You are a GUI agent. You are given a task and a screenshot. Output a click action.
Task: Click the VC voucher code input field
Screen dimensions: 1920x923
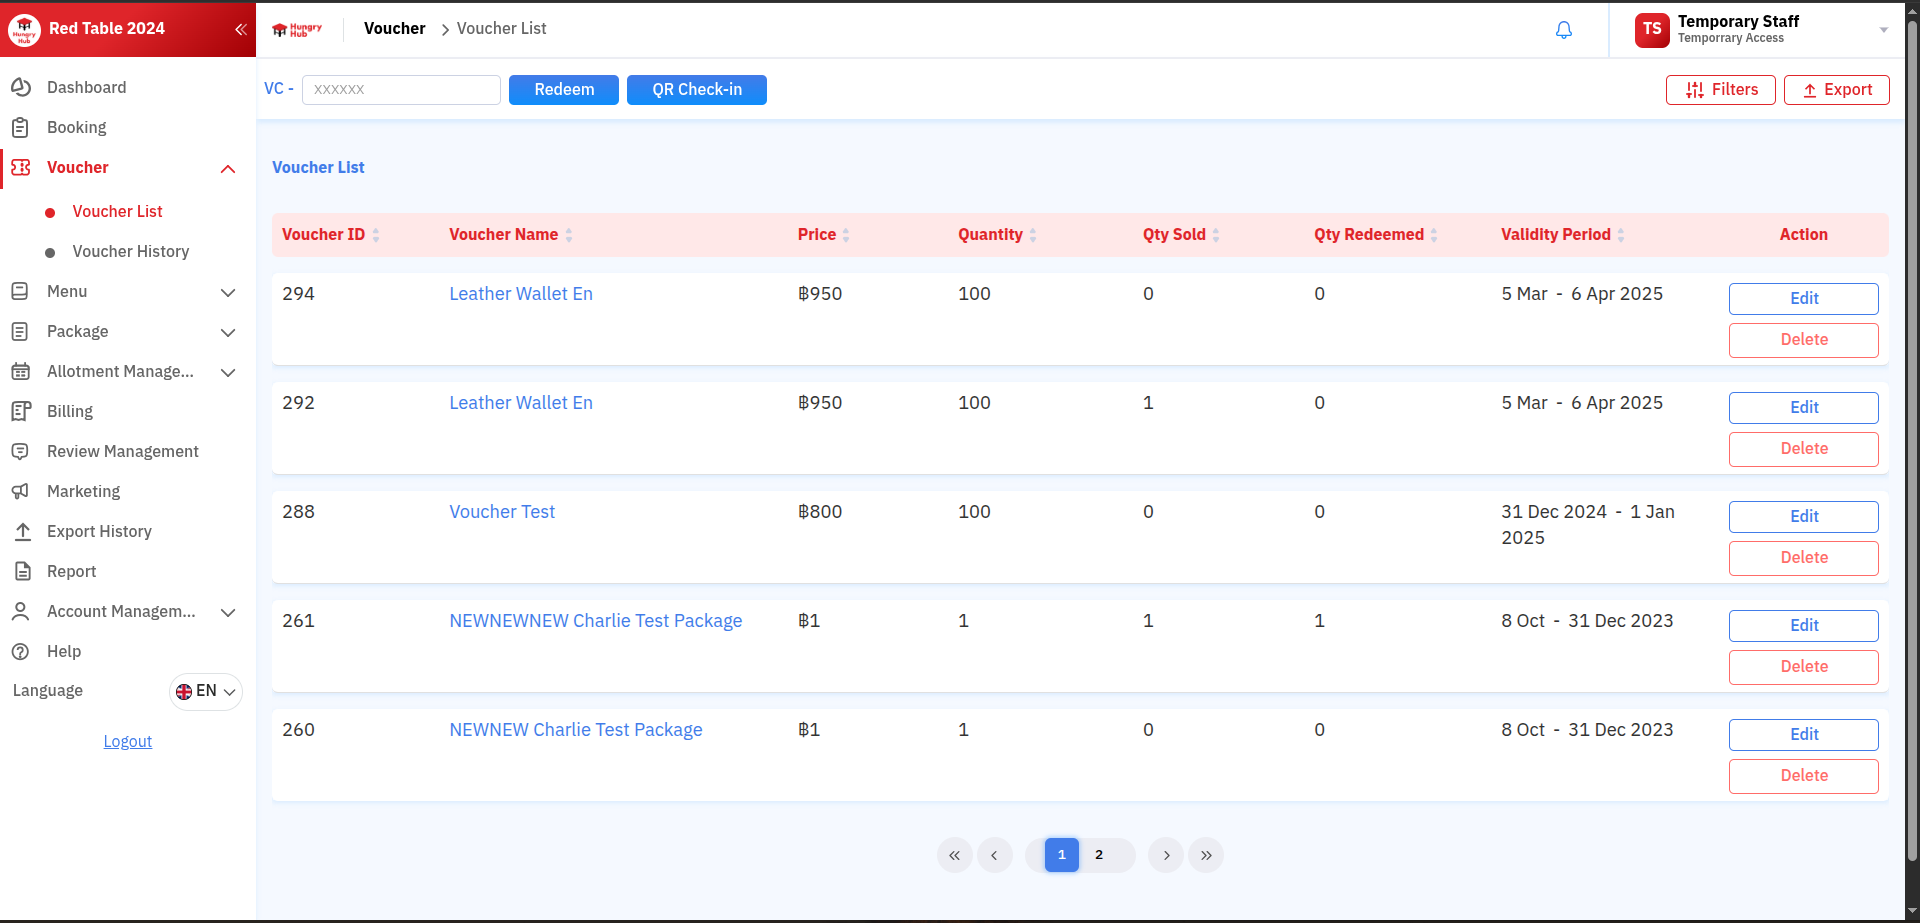point(401,90)
